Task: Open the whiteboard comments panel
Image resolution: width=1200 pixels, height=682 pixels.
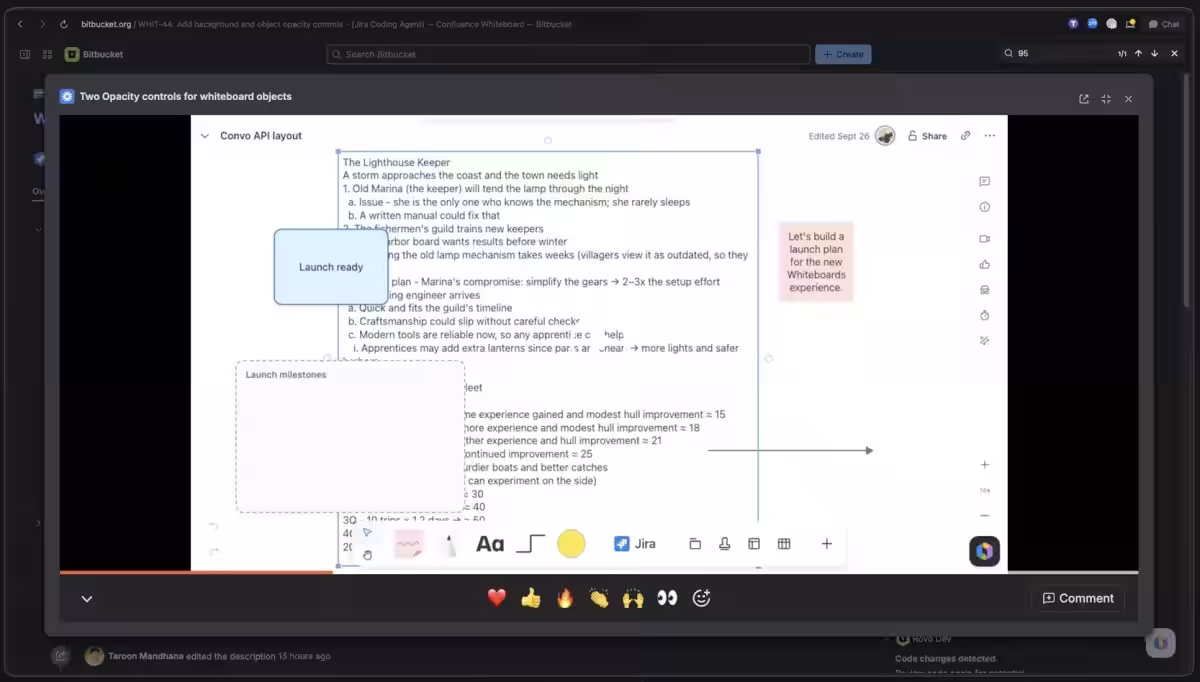Action: click(x=985, y=182)
